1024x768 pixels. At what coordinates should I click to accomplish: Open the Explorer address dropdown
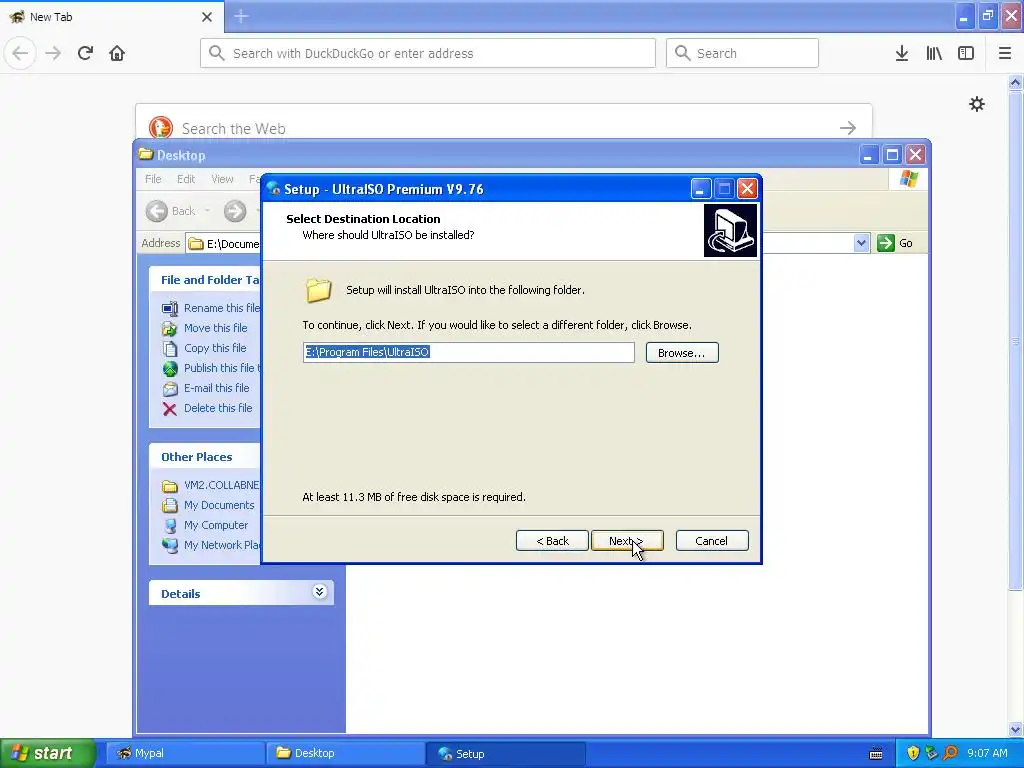(861, 244)
